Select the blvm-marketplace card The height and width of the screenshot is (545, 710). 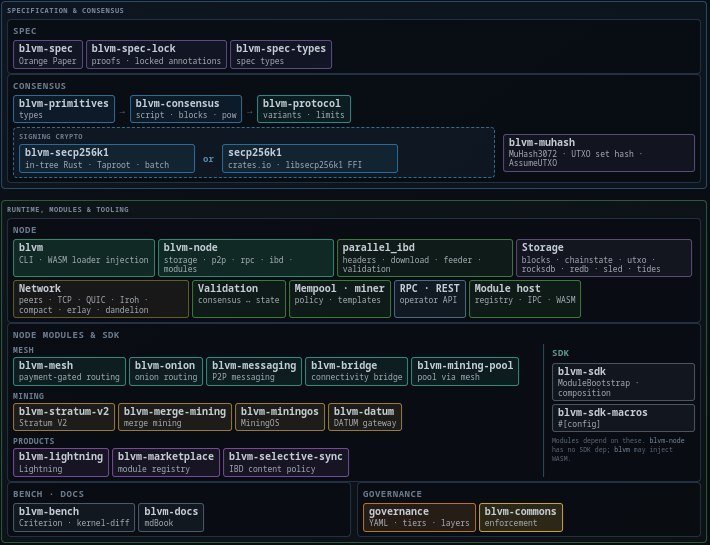[x=166, y=463]
